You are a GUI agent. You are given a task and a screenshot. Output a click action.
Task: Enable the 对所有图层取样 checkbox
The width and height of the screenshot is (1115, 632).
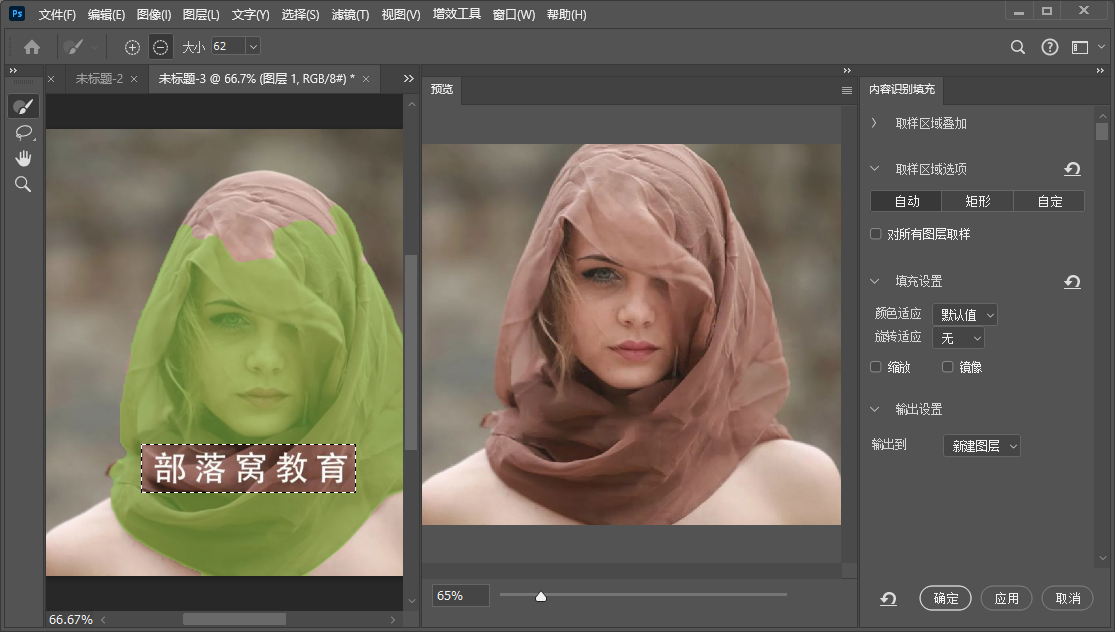point(876,234)
